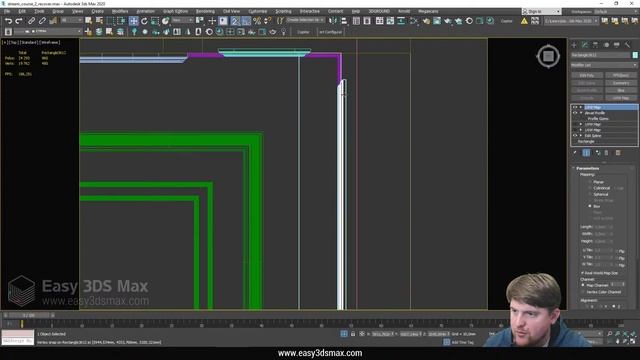Open the File menu

[x=7, y=11]
